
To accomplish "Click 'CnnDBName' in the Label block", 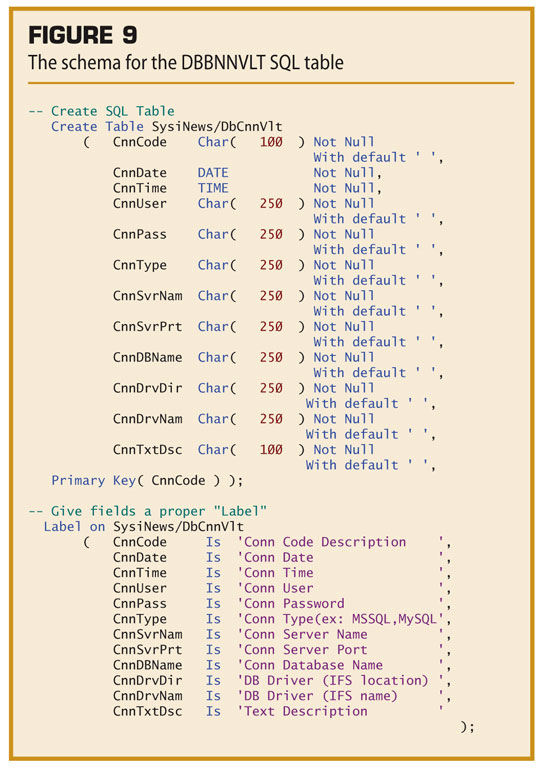I will click(x=147, y=665).
